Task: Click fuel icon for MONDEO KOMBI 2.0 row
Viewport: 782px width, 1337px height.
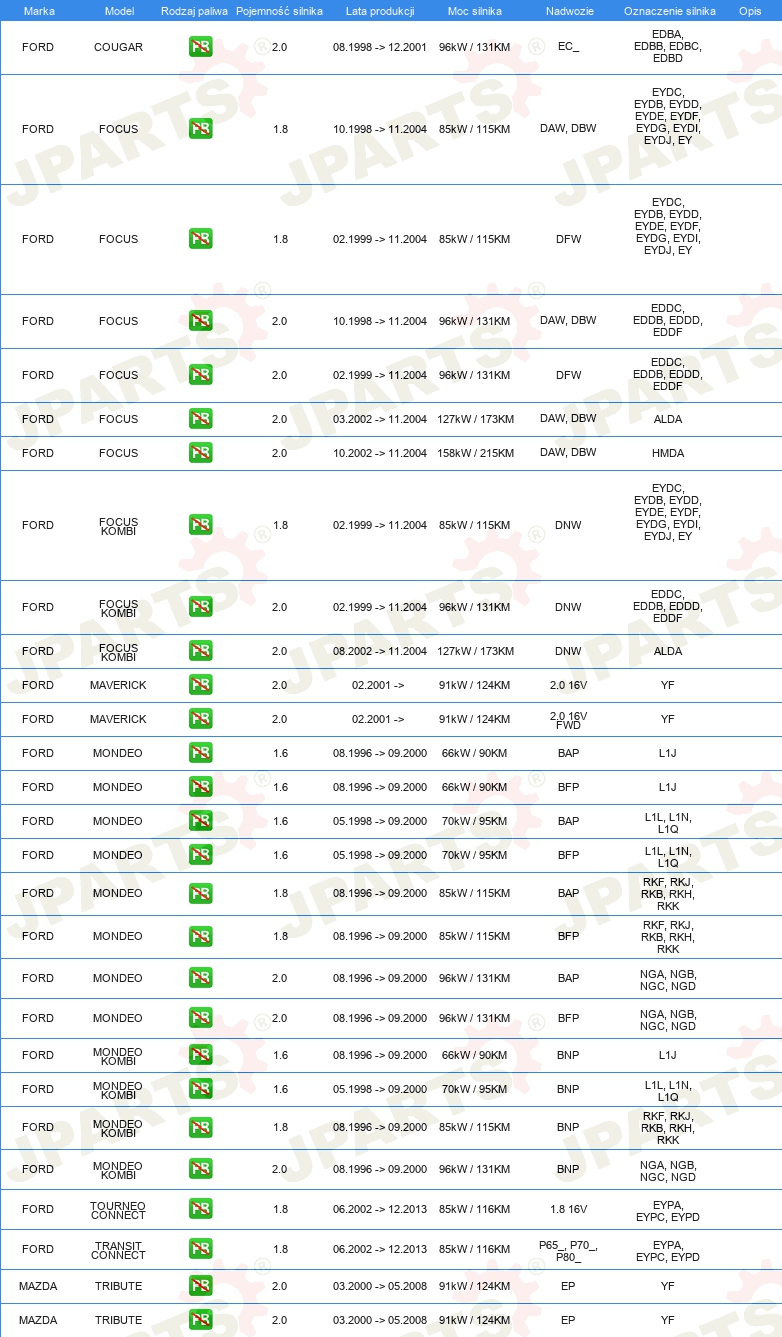Action: coord(201,1169)
